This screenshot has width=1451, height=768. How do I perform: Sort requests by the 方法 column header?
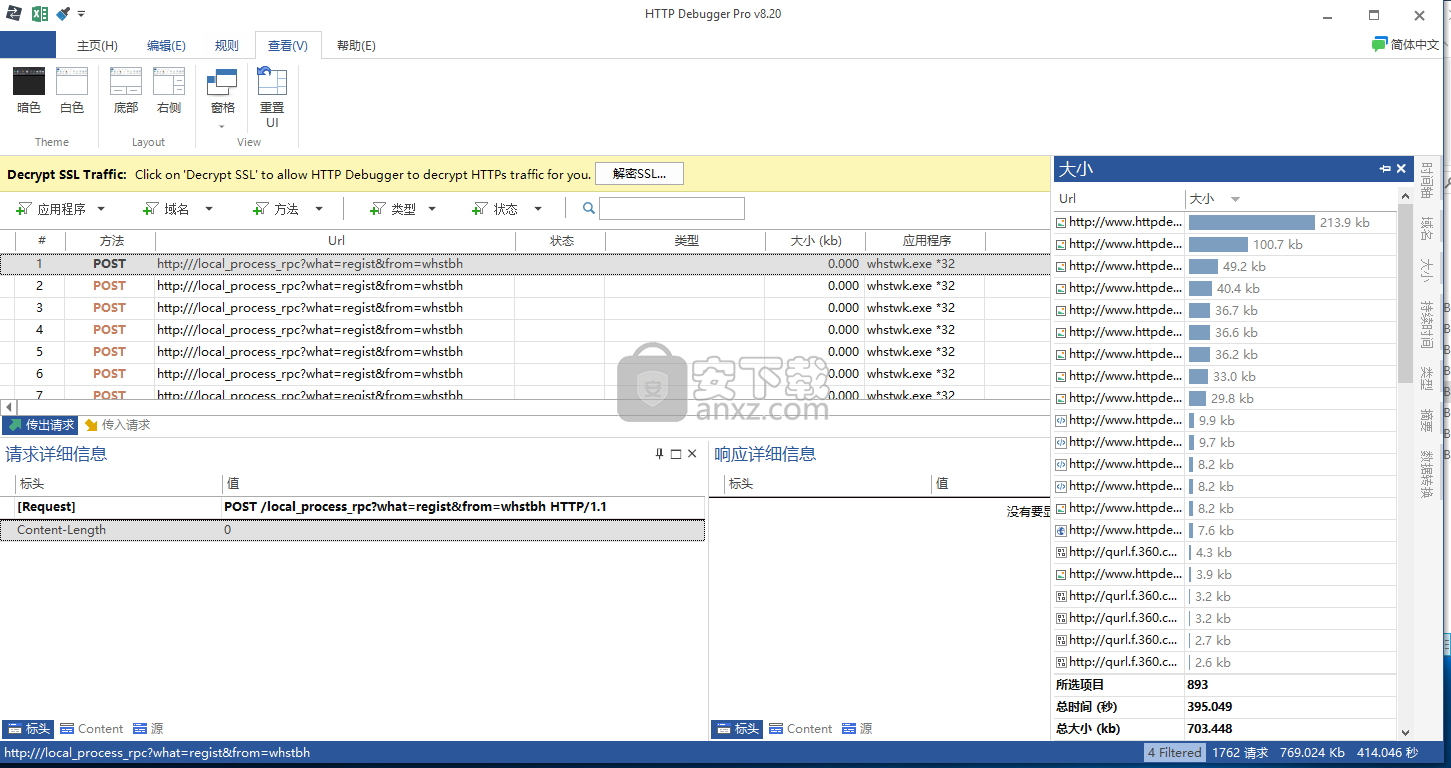111,241
